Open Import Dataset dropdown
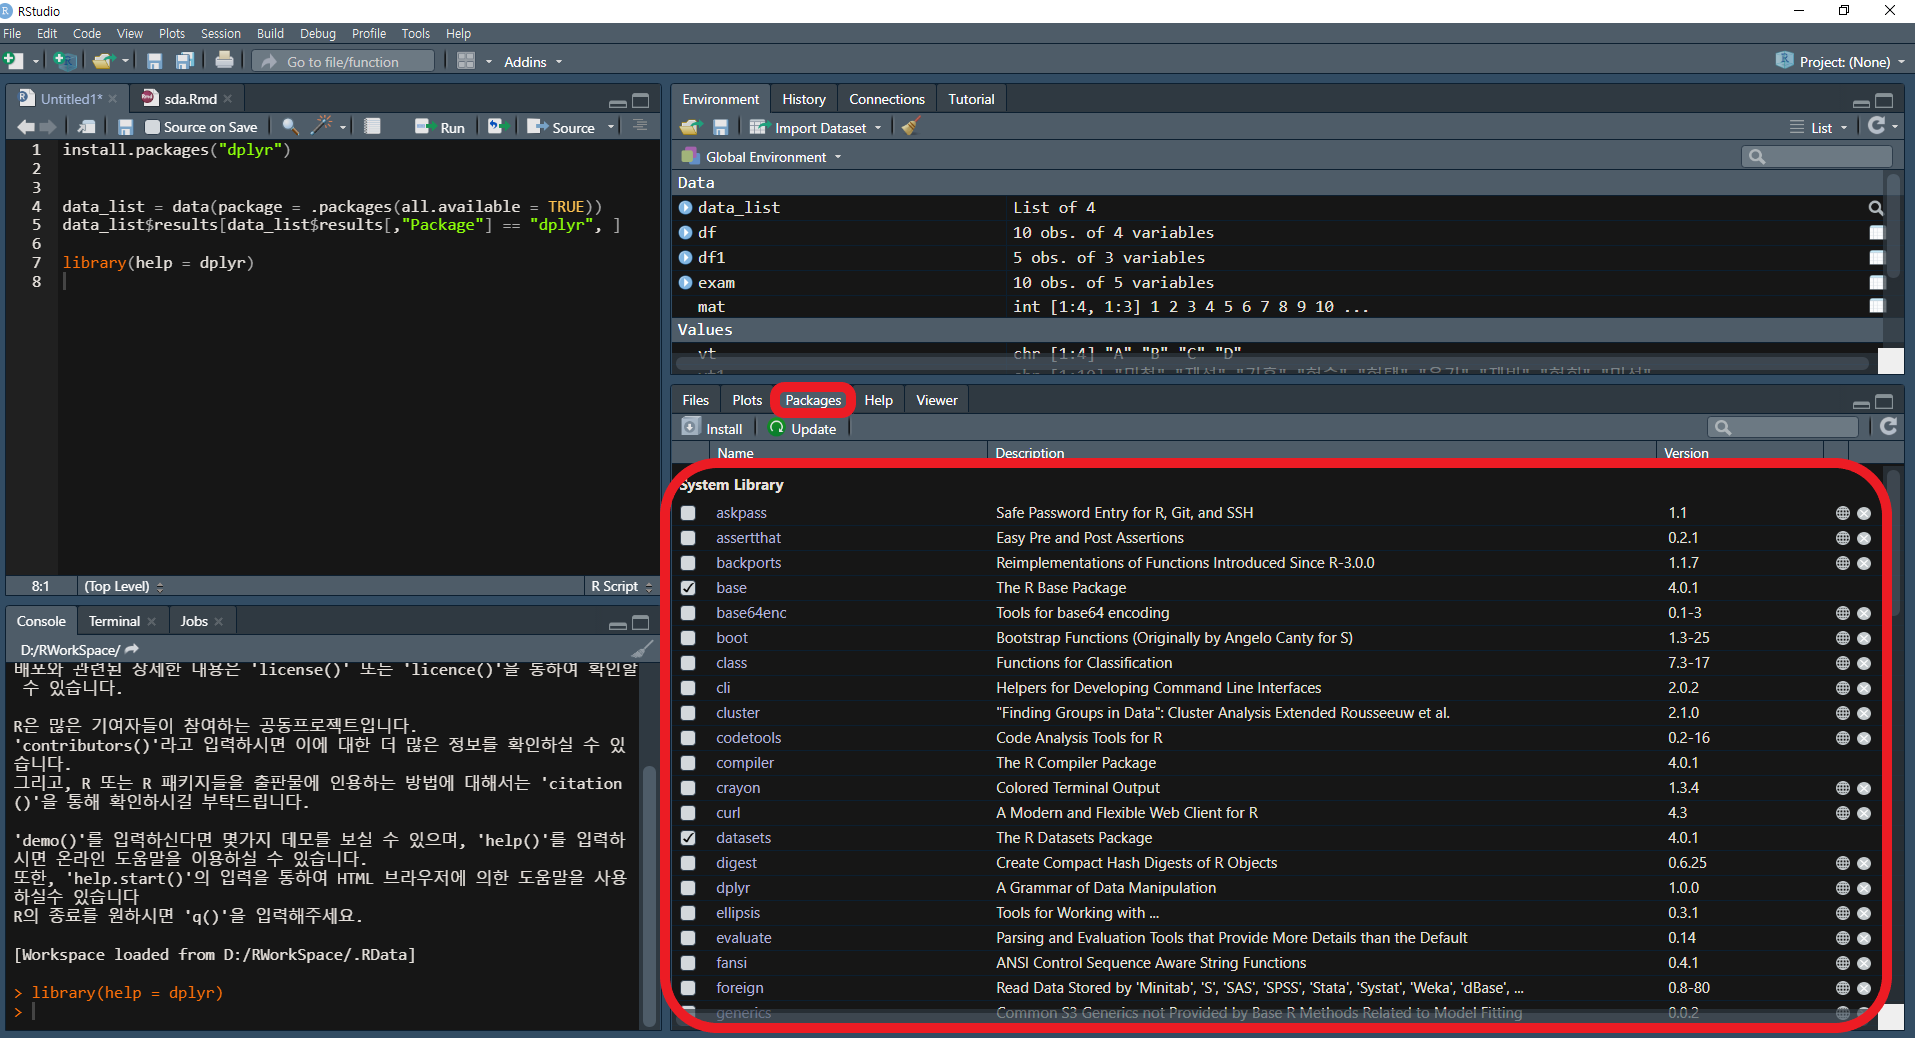This screenshot has width=1915, height=1038. click(x=816, y=128)
